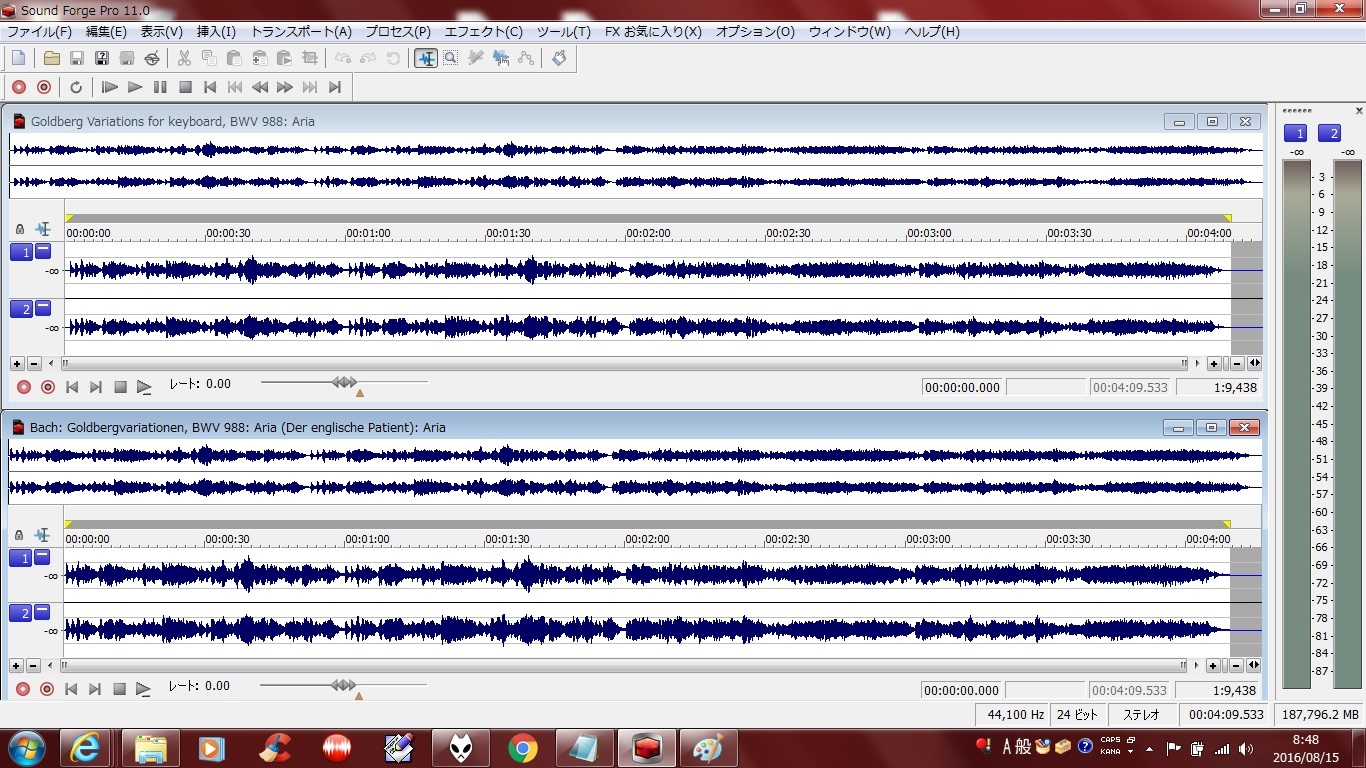Go to end in main transport toolbar
Image resolution: width=1366 pixels, height=768 pixels.
[x=335, y=87]
